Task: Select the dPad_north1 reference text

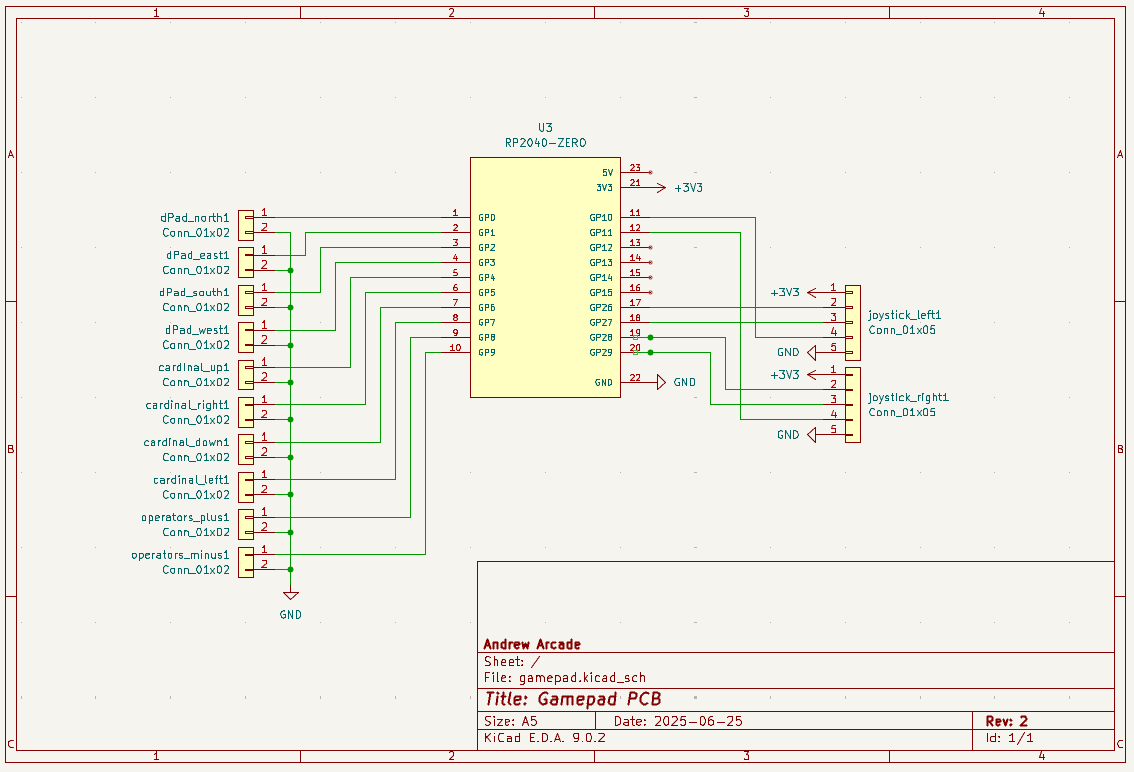Action: (x=195, y=218)
